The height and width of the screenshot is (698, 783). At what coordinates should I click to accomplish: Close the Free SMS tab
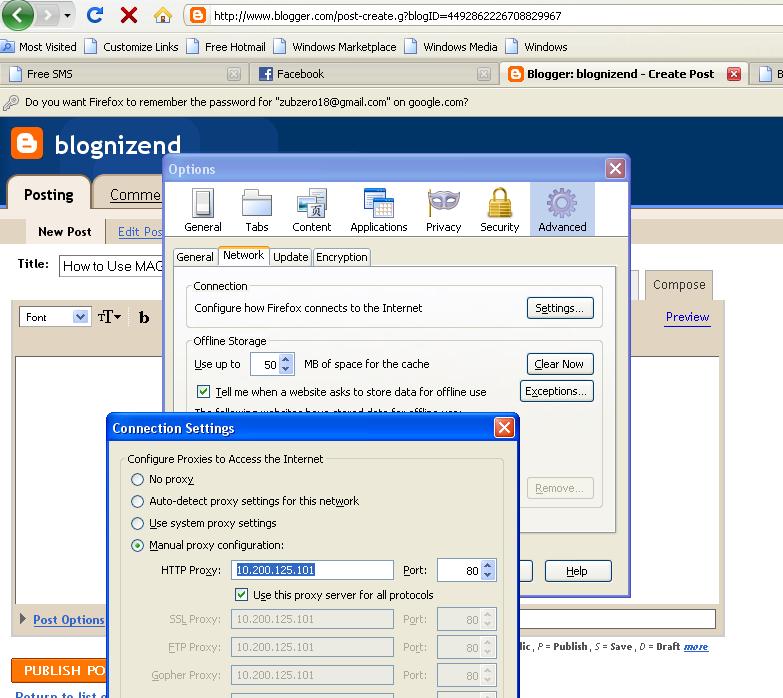(233, 74)
